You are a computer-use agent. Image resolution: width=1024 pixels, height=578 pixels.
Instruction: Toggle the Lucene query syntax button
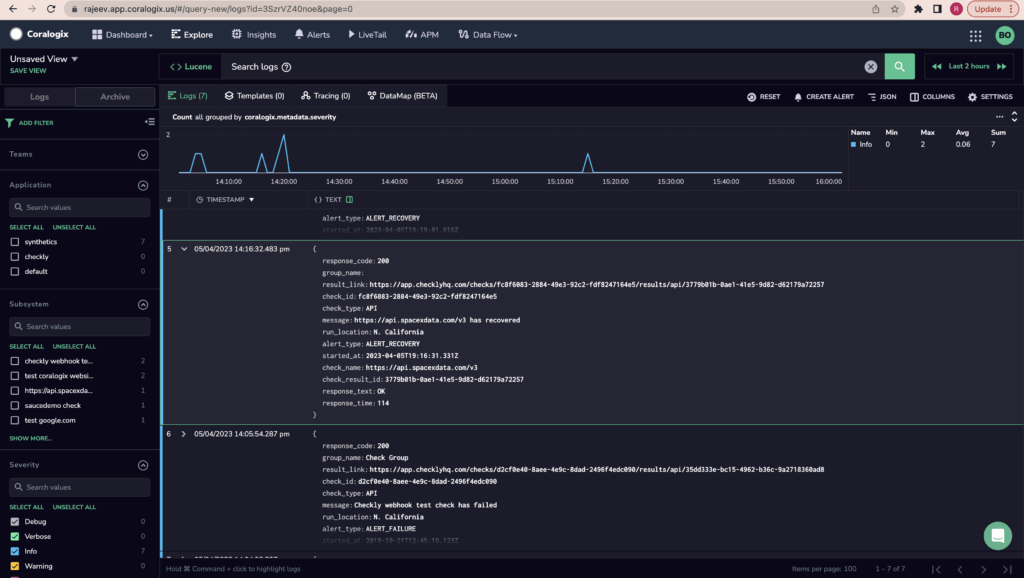coord(191,67)
